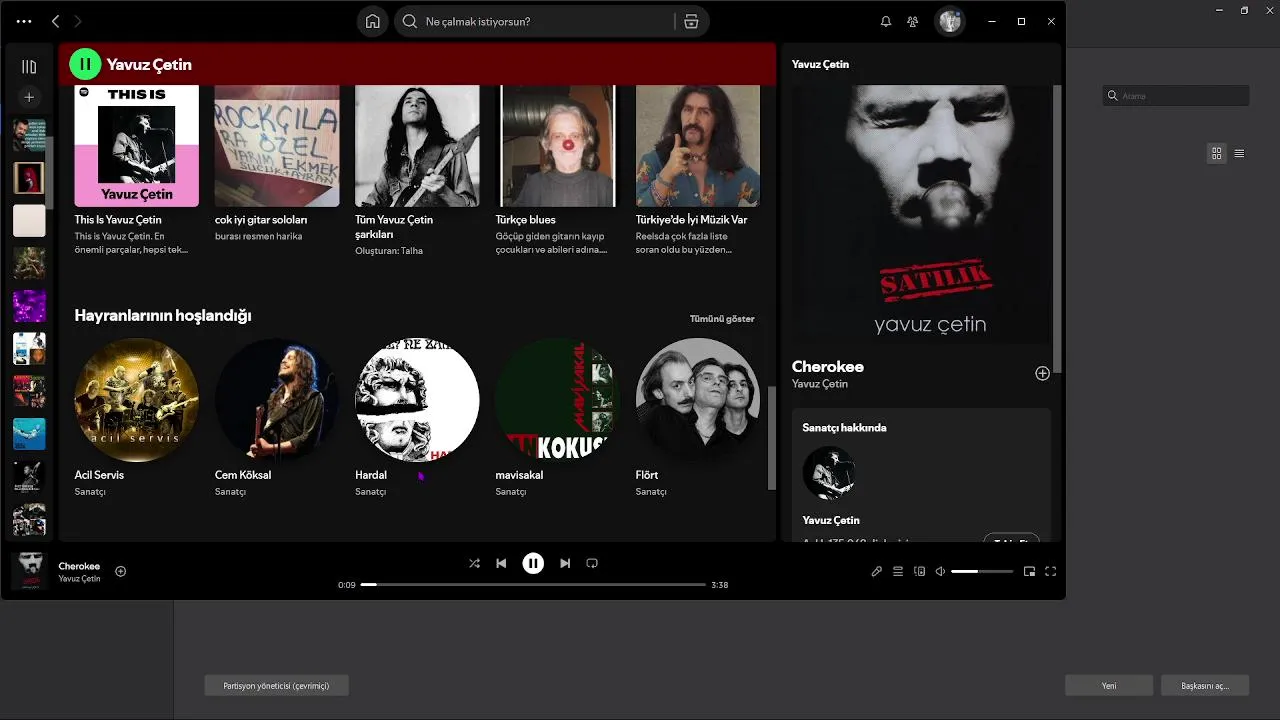Mute with the speaker icon
The width and height of the screenshot is (1280, 720).
[940, 571]
